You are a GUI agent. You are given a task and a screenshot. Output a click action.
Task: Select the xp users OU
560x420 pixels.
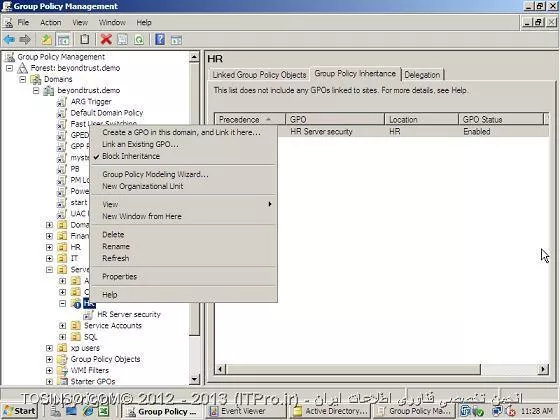coord(85,348)
